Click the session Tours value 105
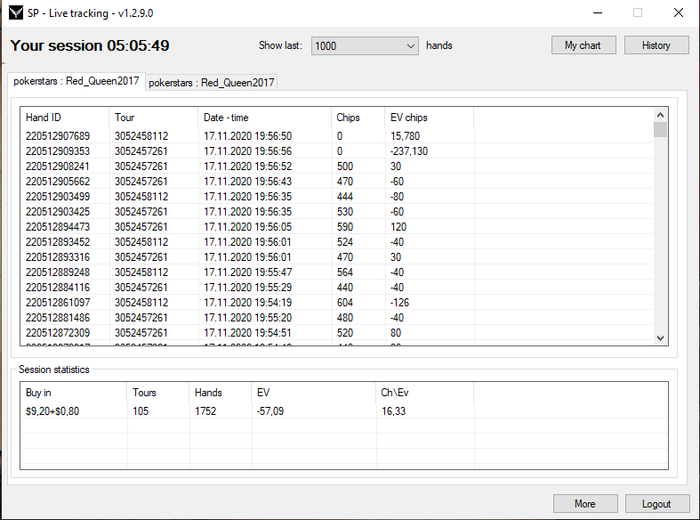700x520 pixels. pos(141,411)
